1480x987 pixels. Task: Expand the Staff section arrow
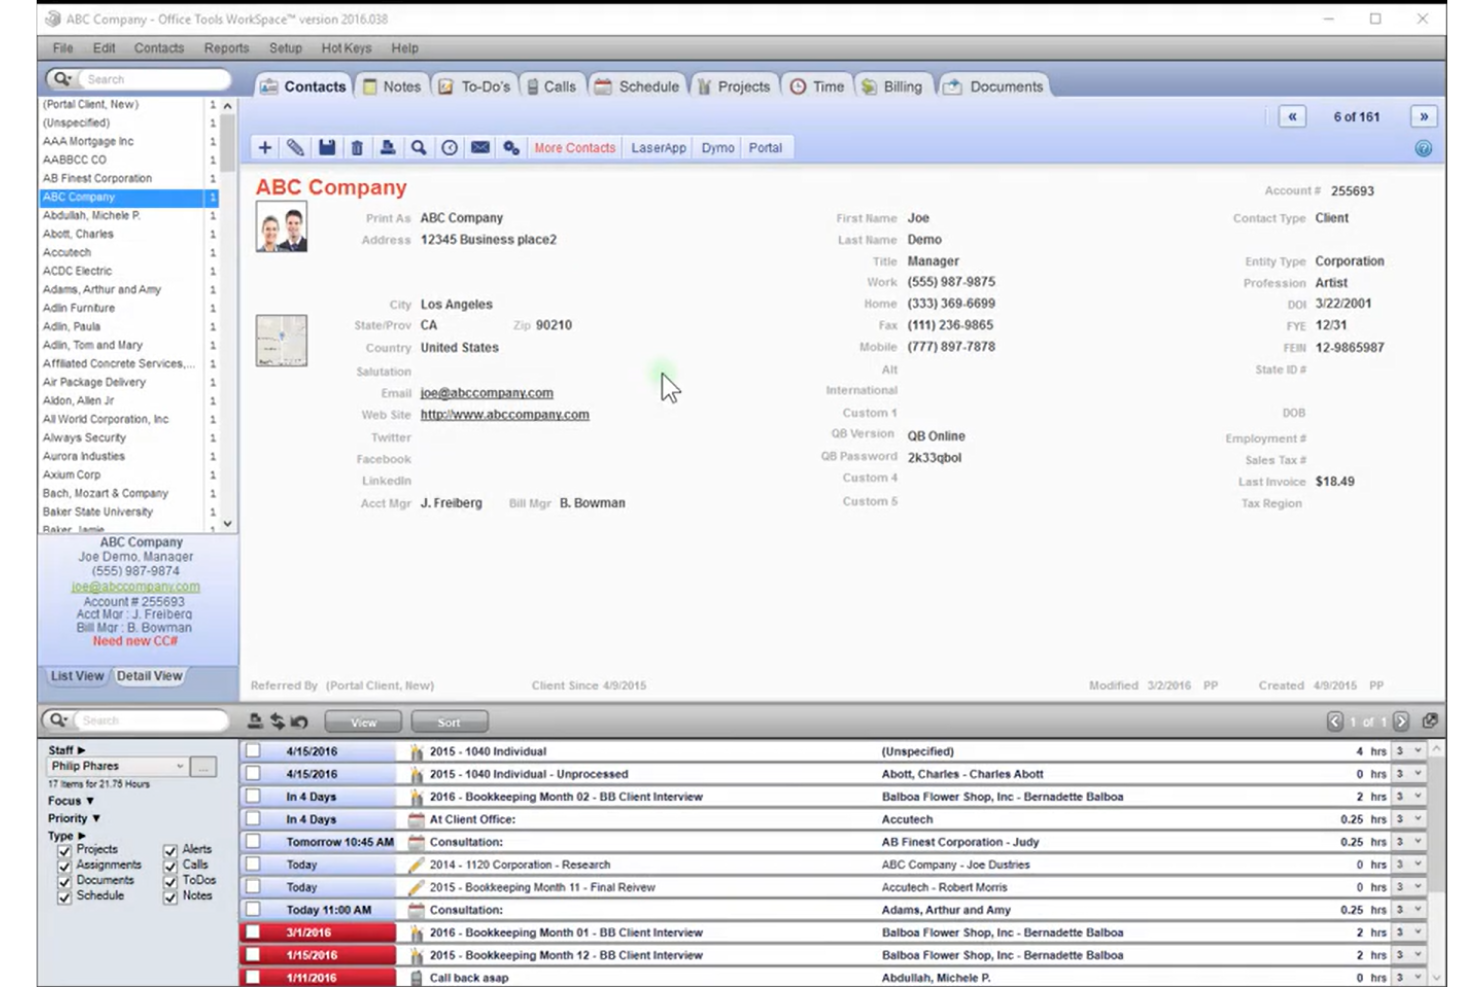tap(81, 750)
